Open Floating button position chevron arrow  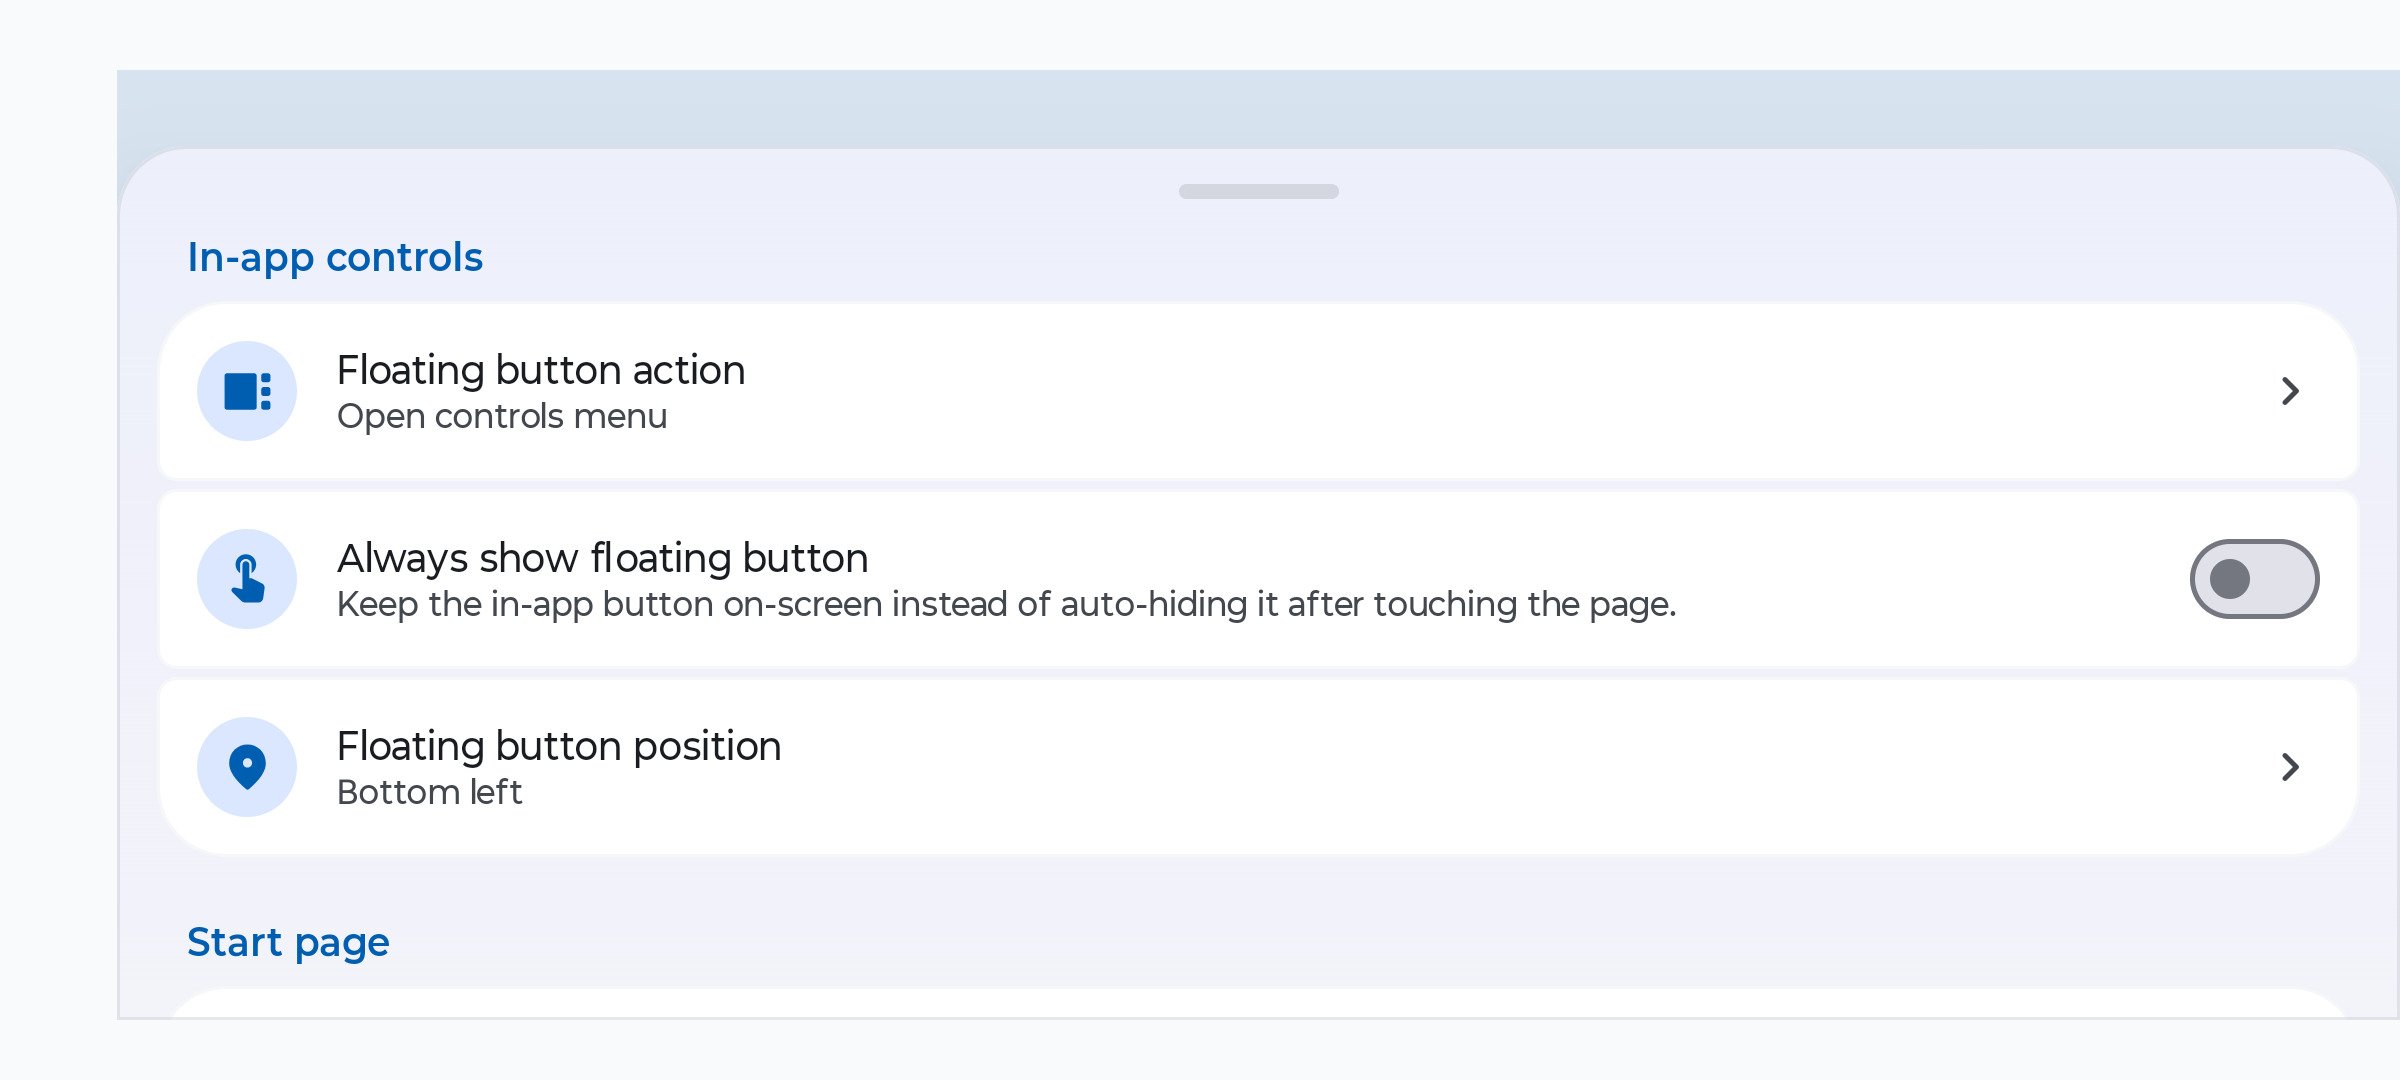point(2290,767)
